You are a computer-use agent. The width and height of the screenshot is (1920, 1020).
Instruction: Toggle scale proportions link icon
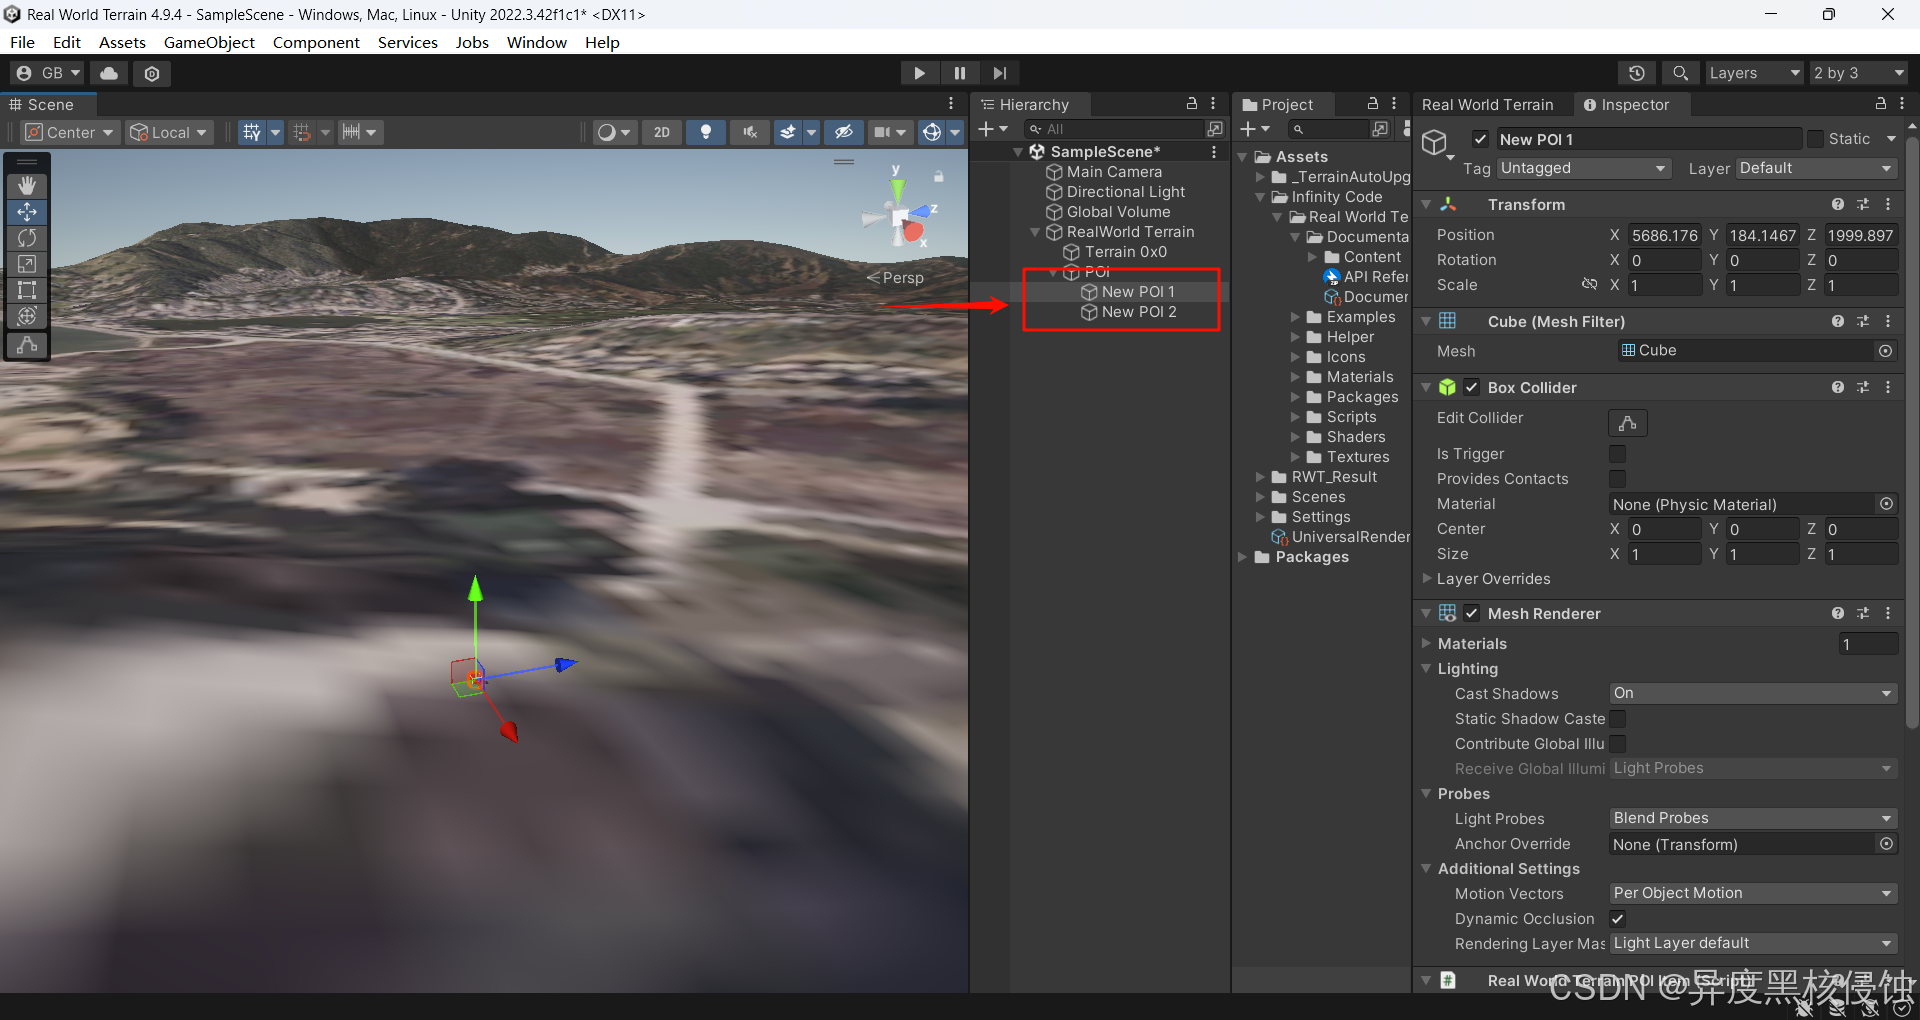point(1589,285)
